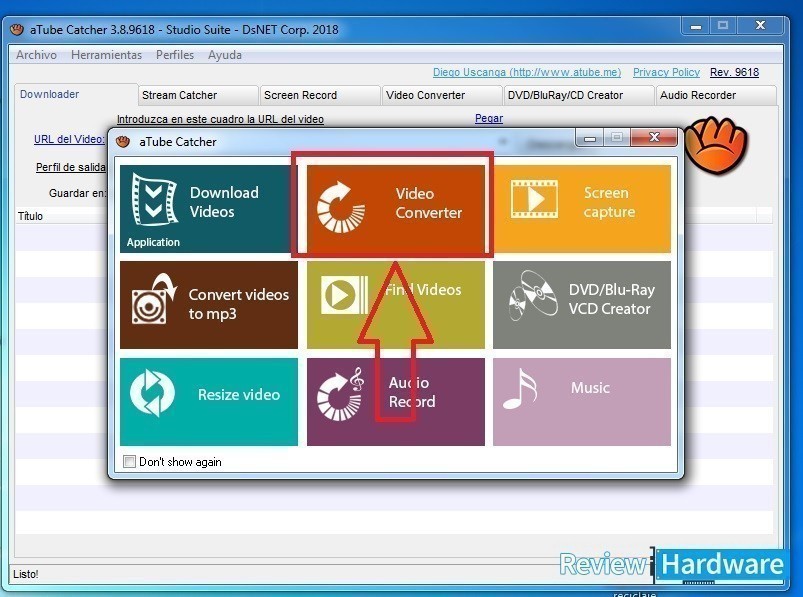Click the Video Converter tile label
Image resolution: width=803 pixels, height=597 pixels.
429,203
